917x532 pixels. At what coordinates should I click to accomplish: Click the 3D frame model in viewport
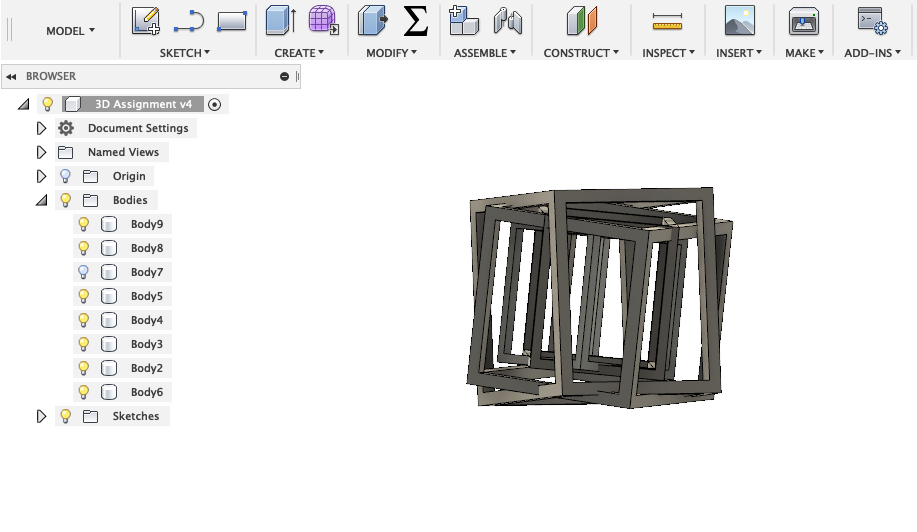click(x=599, y=297)
